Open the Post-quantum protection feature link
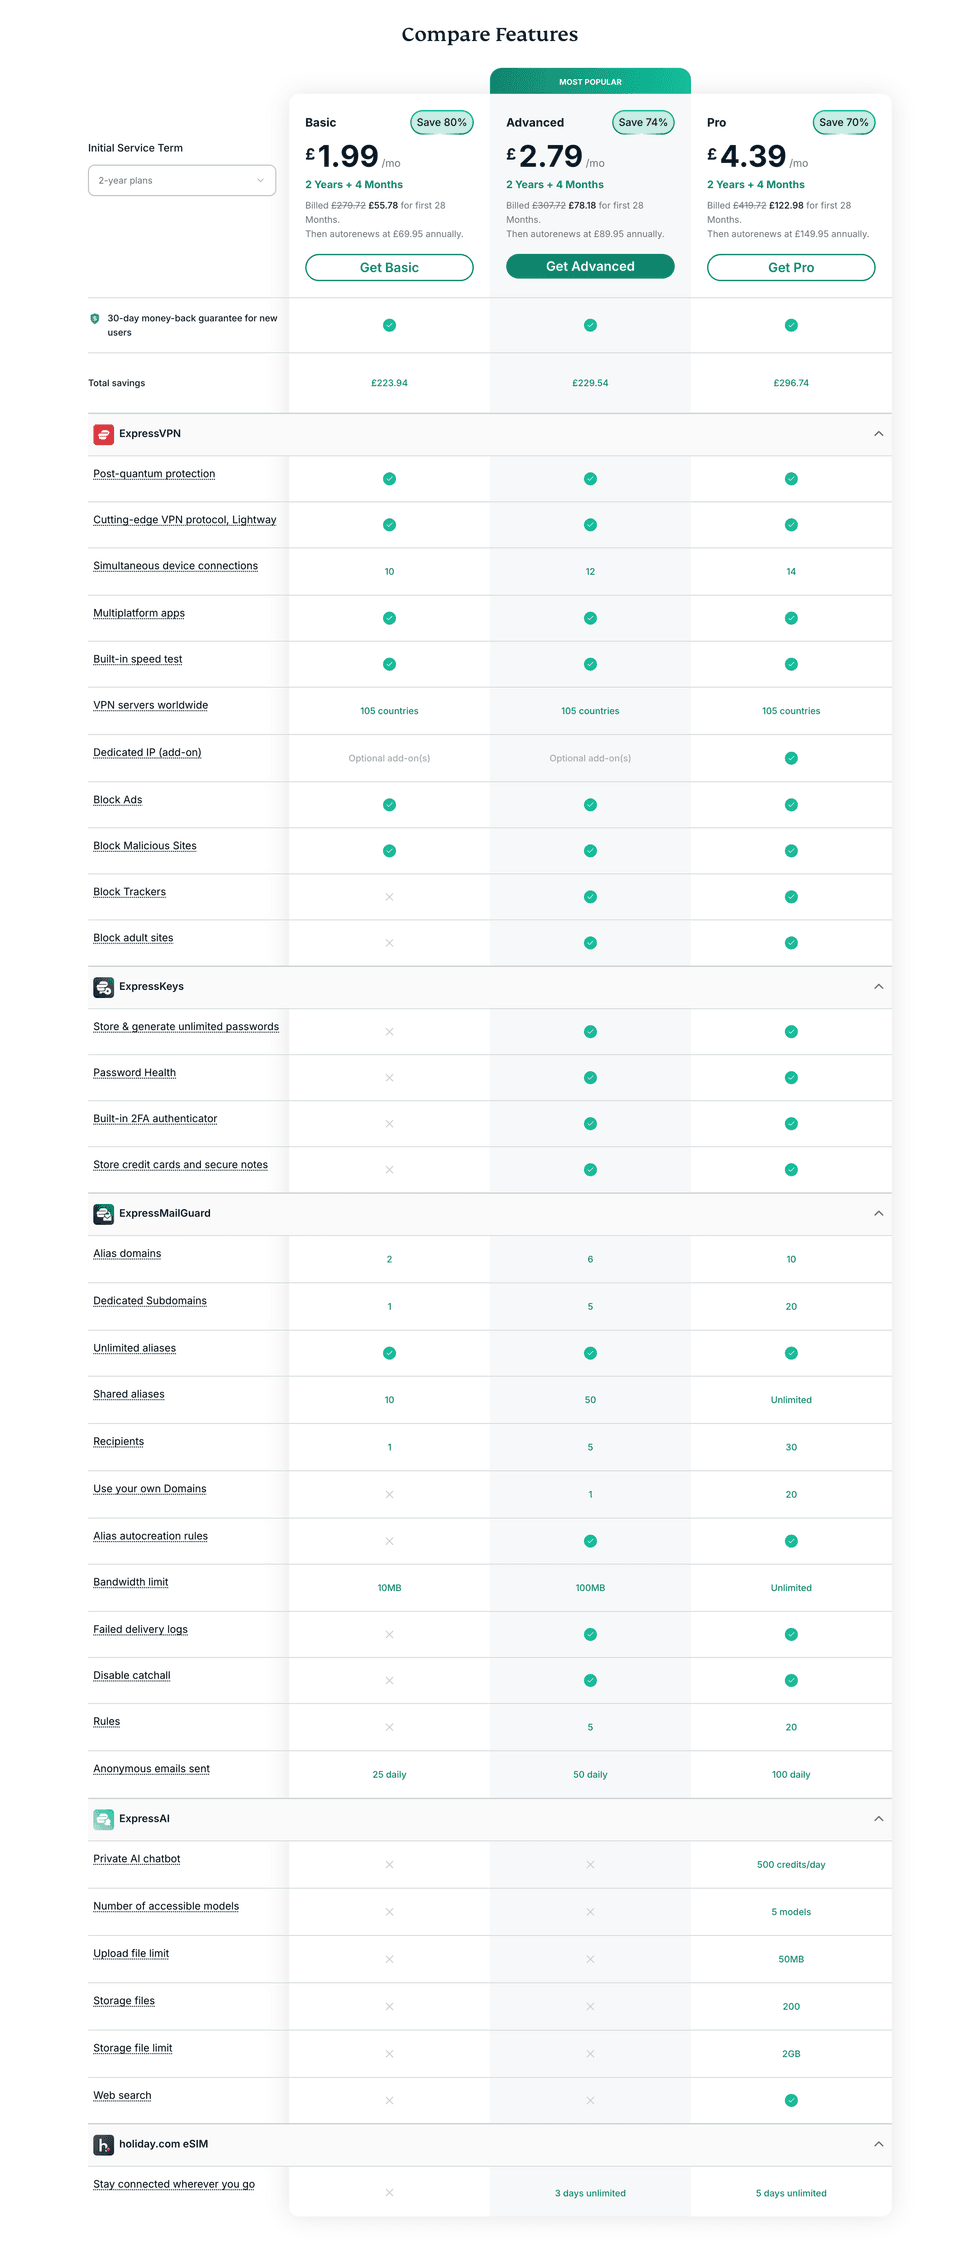 pos(154,474)
